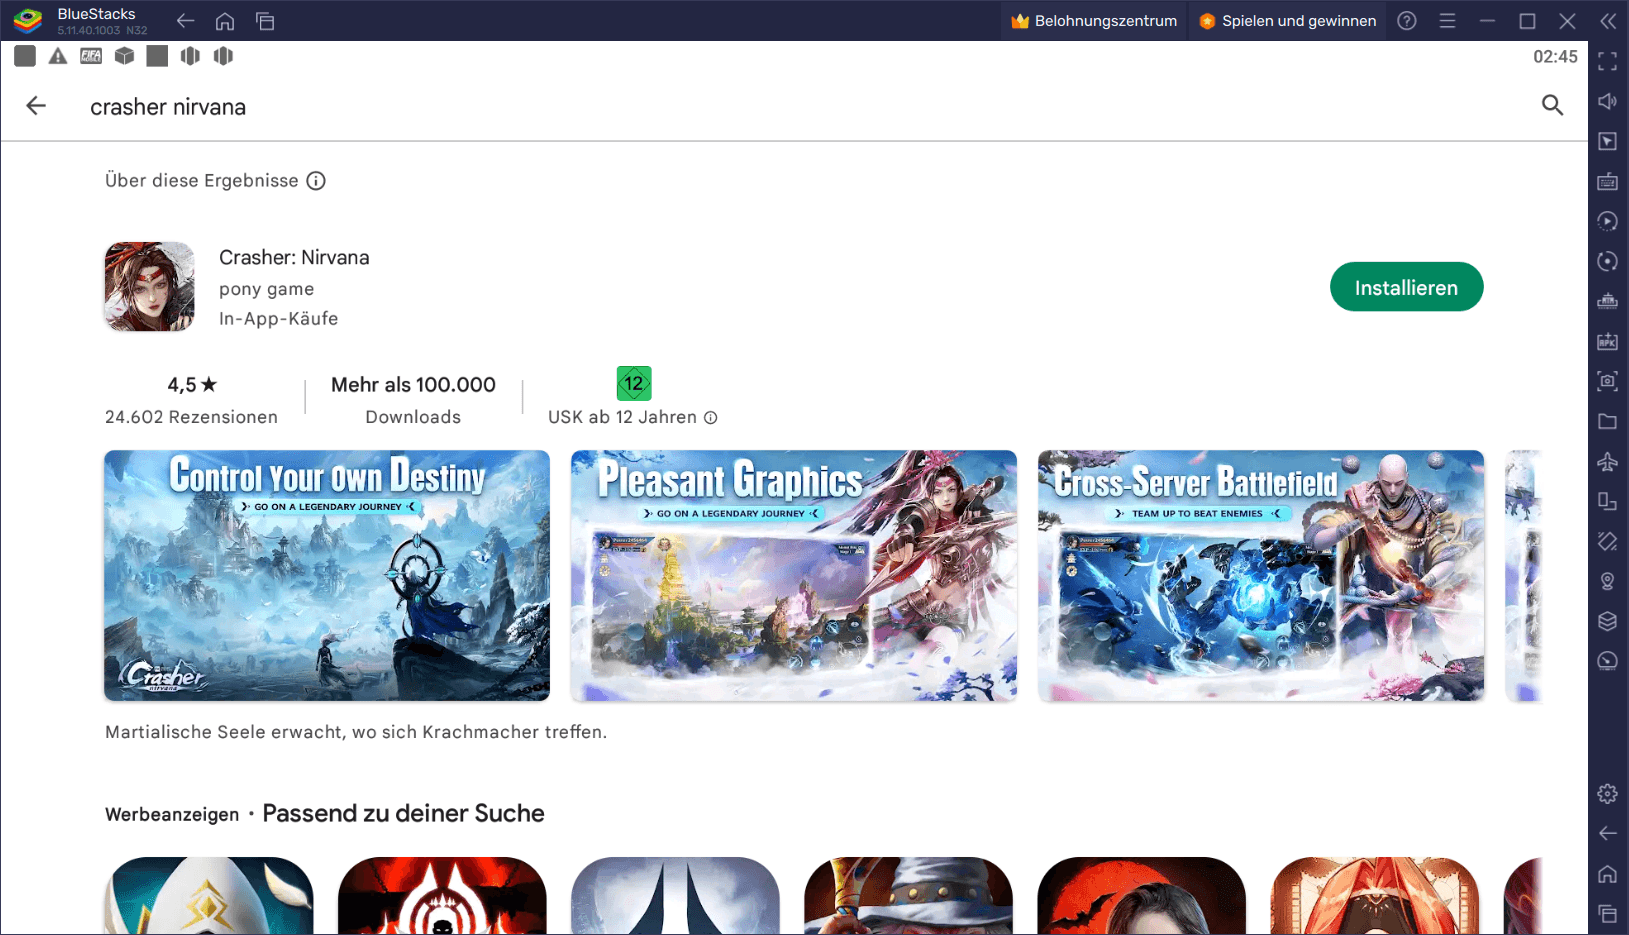Click the 24.602 Rezensionen text
Viewport: 1629px width, 935px height.
pos(192,417)
